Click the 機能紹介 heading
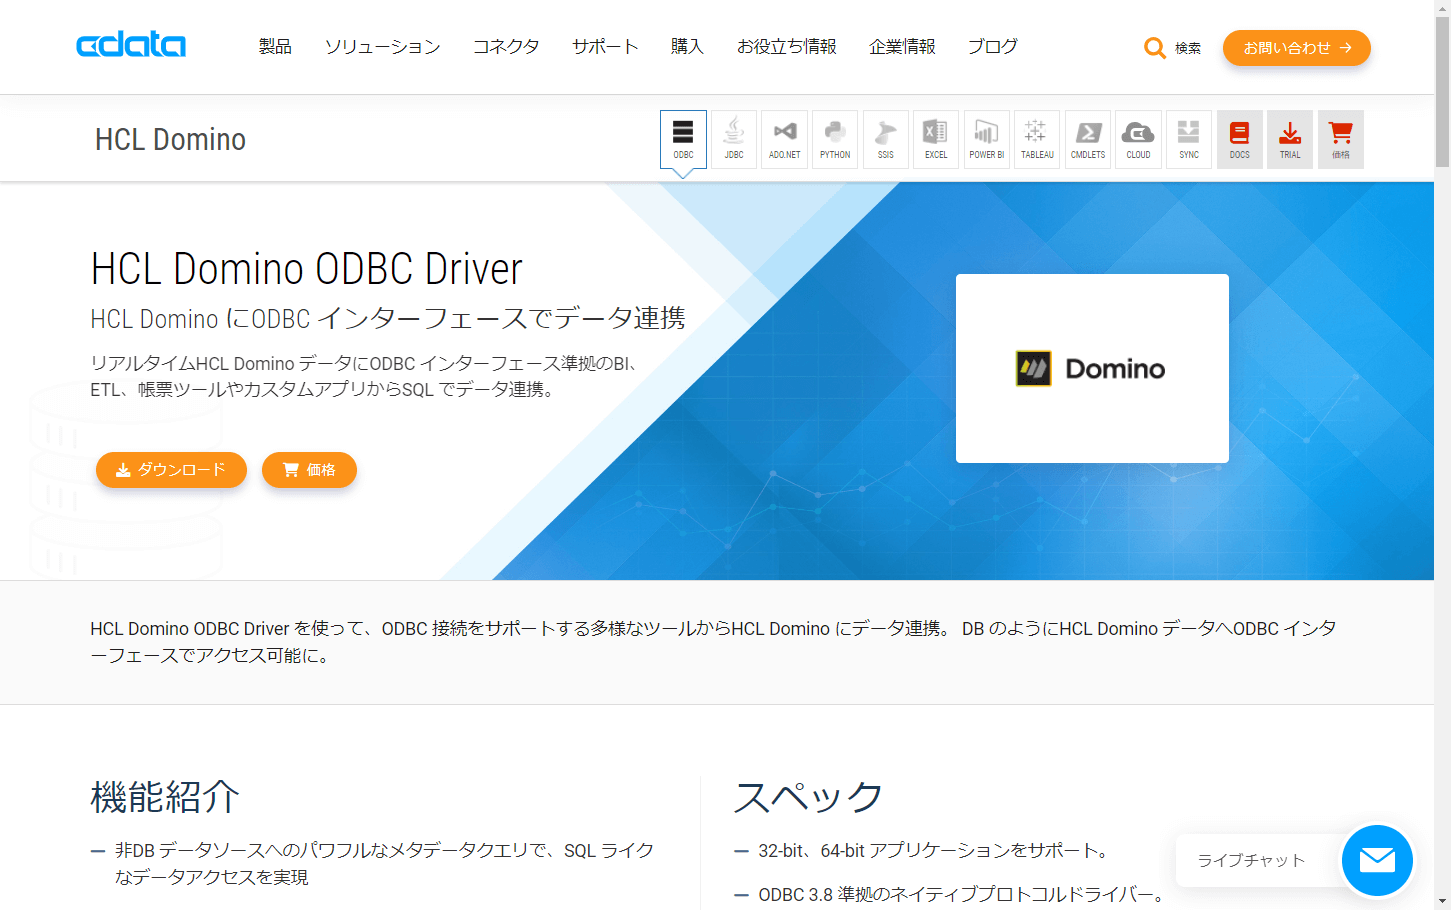 (165, 797)
